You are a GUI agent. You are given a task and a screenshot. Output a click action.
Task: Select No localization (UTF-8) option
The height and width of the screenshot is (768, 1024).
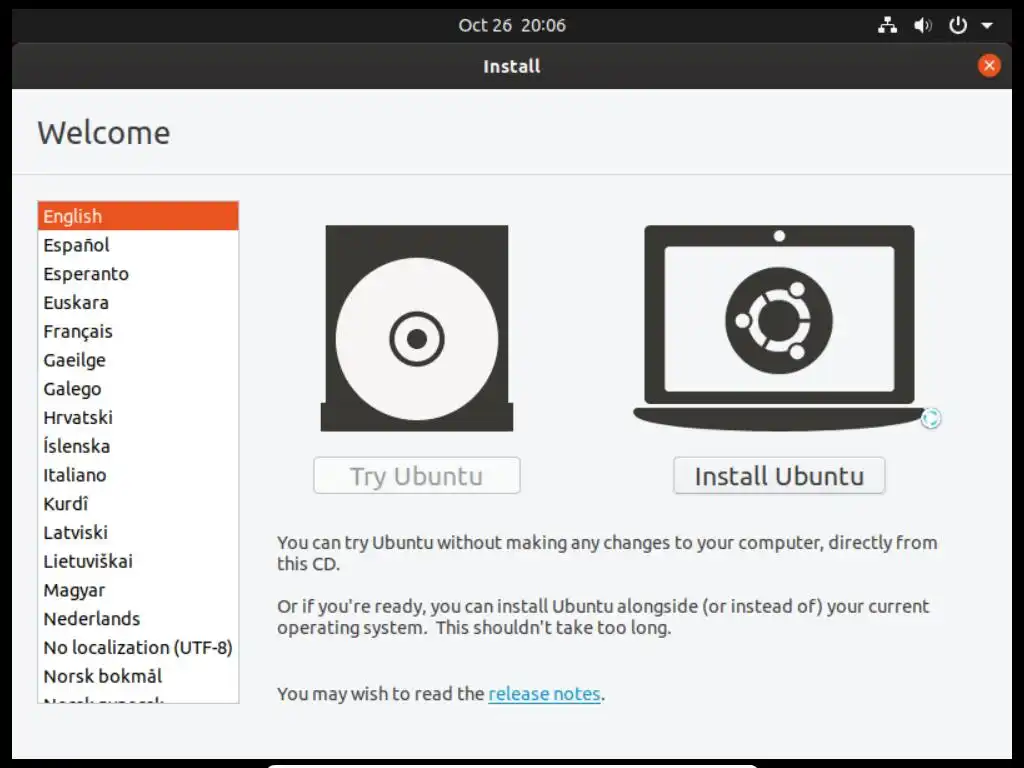pos(138,647)
